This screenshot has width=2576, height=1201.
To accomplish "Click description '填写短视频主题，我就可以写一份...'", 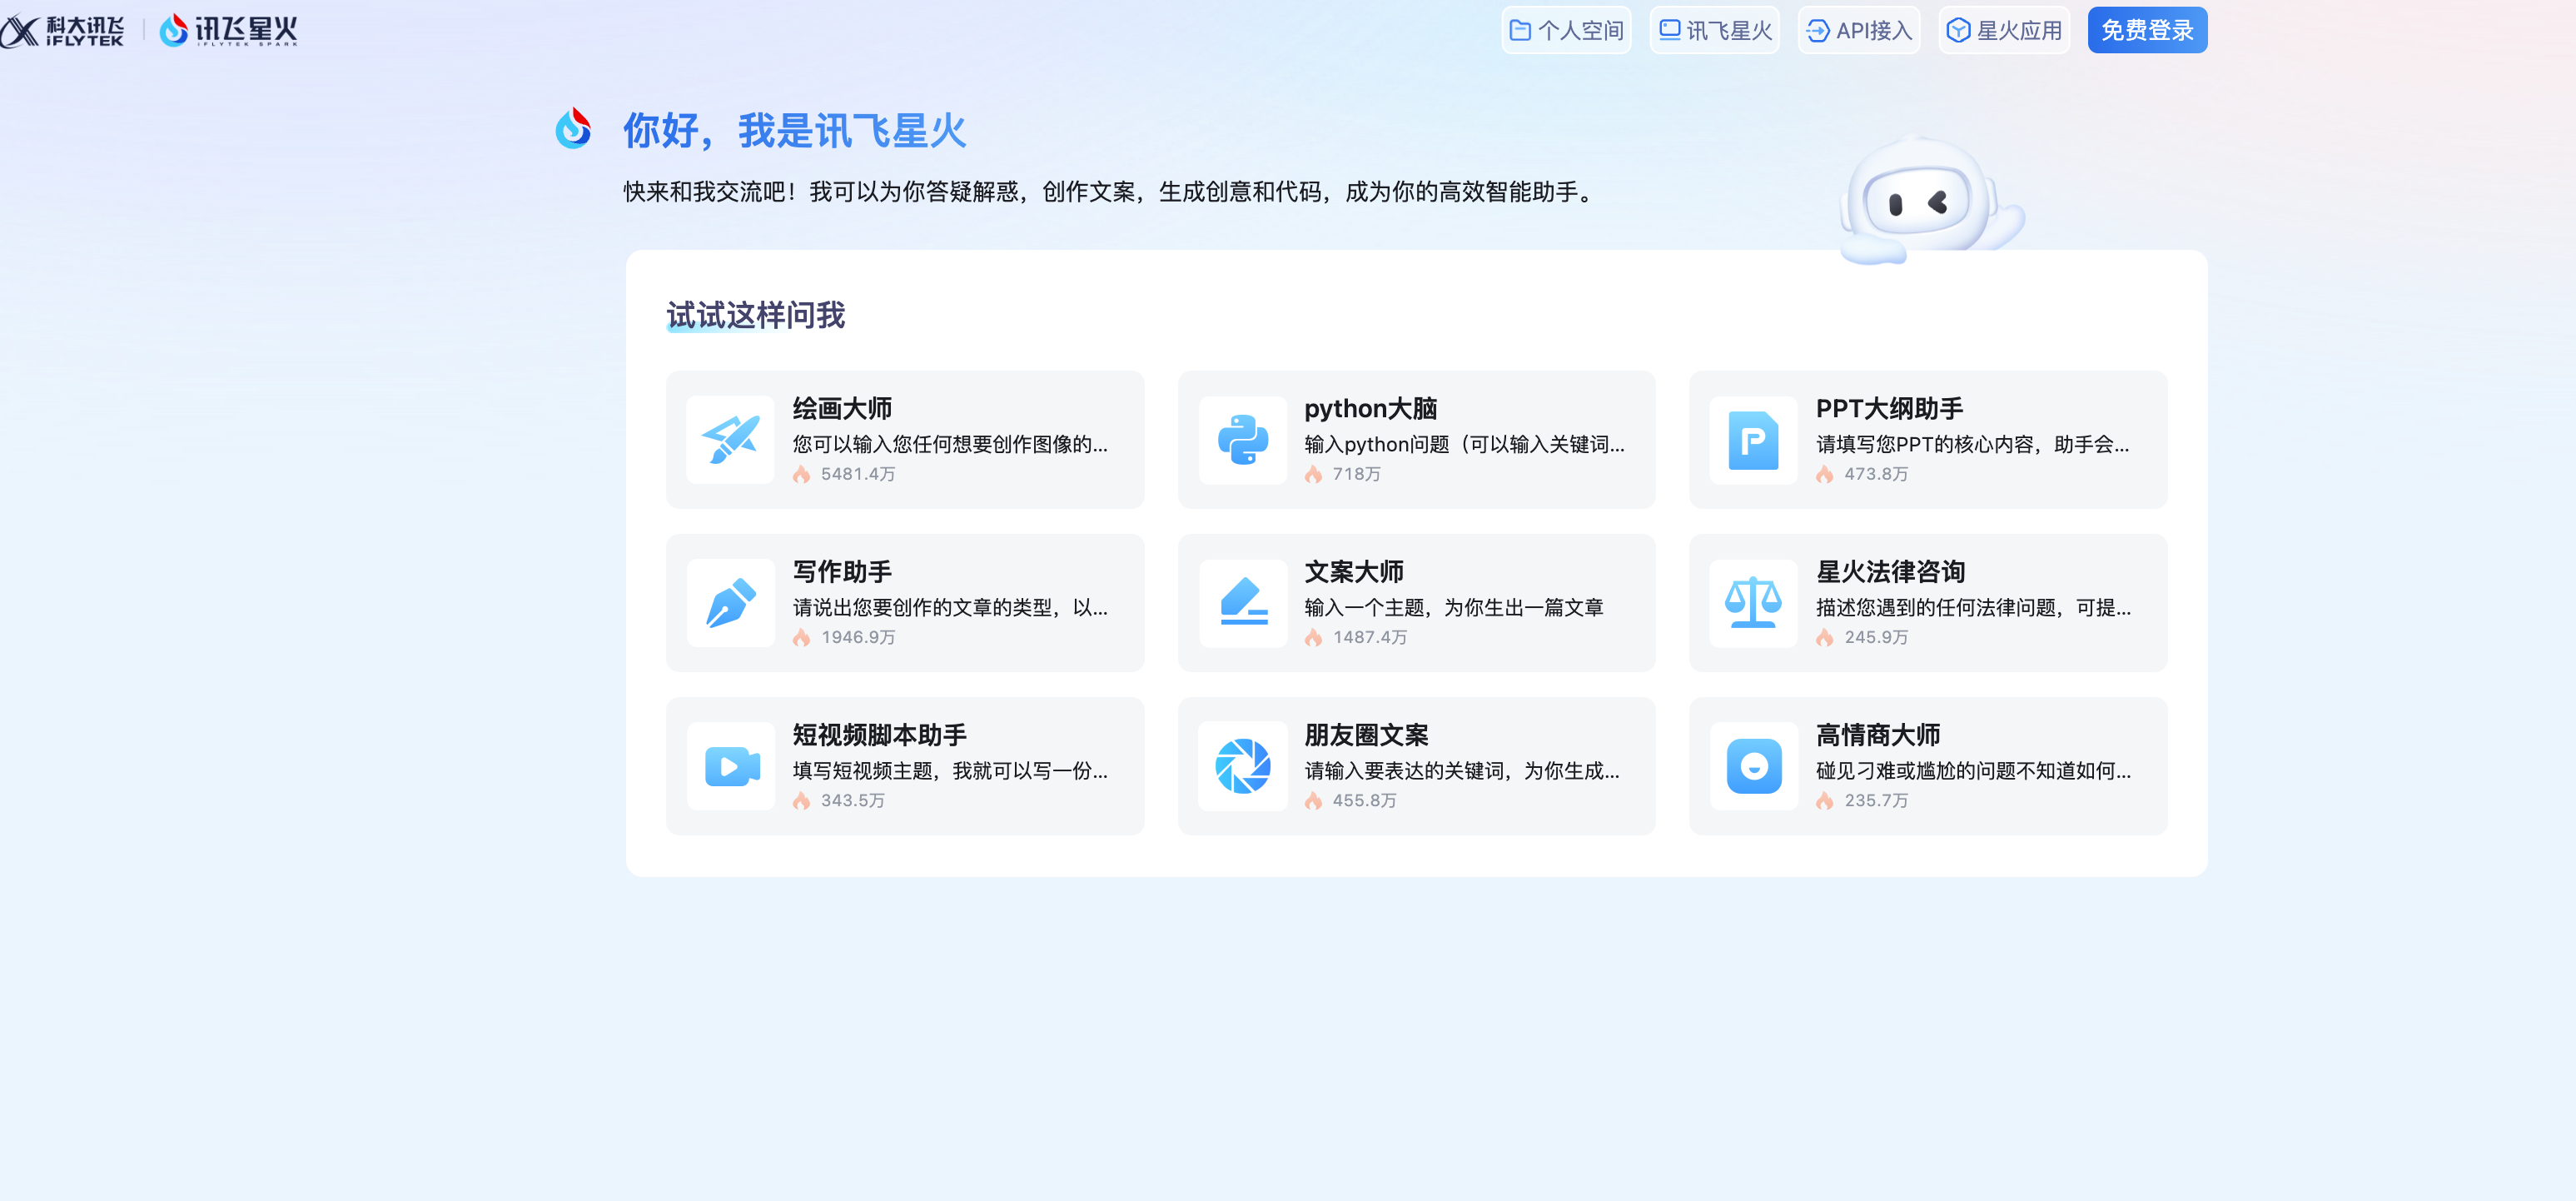I will pyautogui.click(x=950, y=770).
